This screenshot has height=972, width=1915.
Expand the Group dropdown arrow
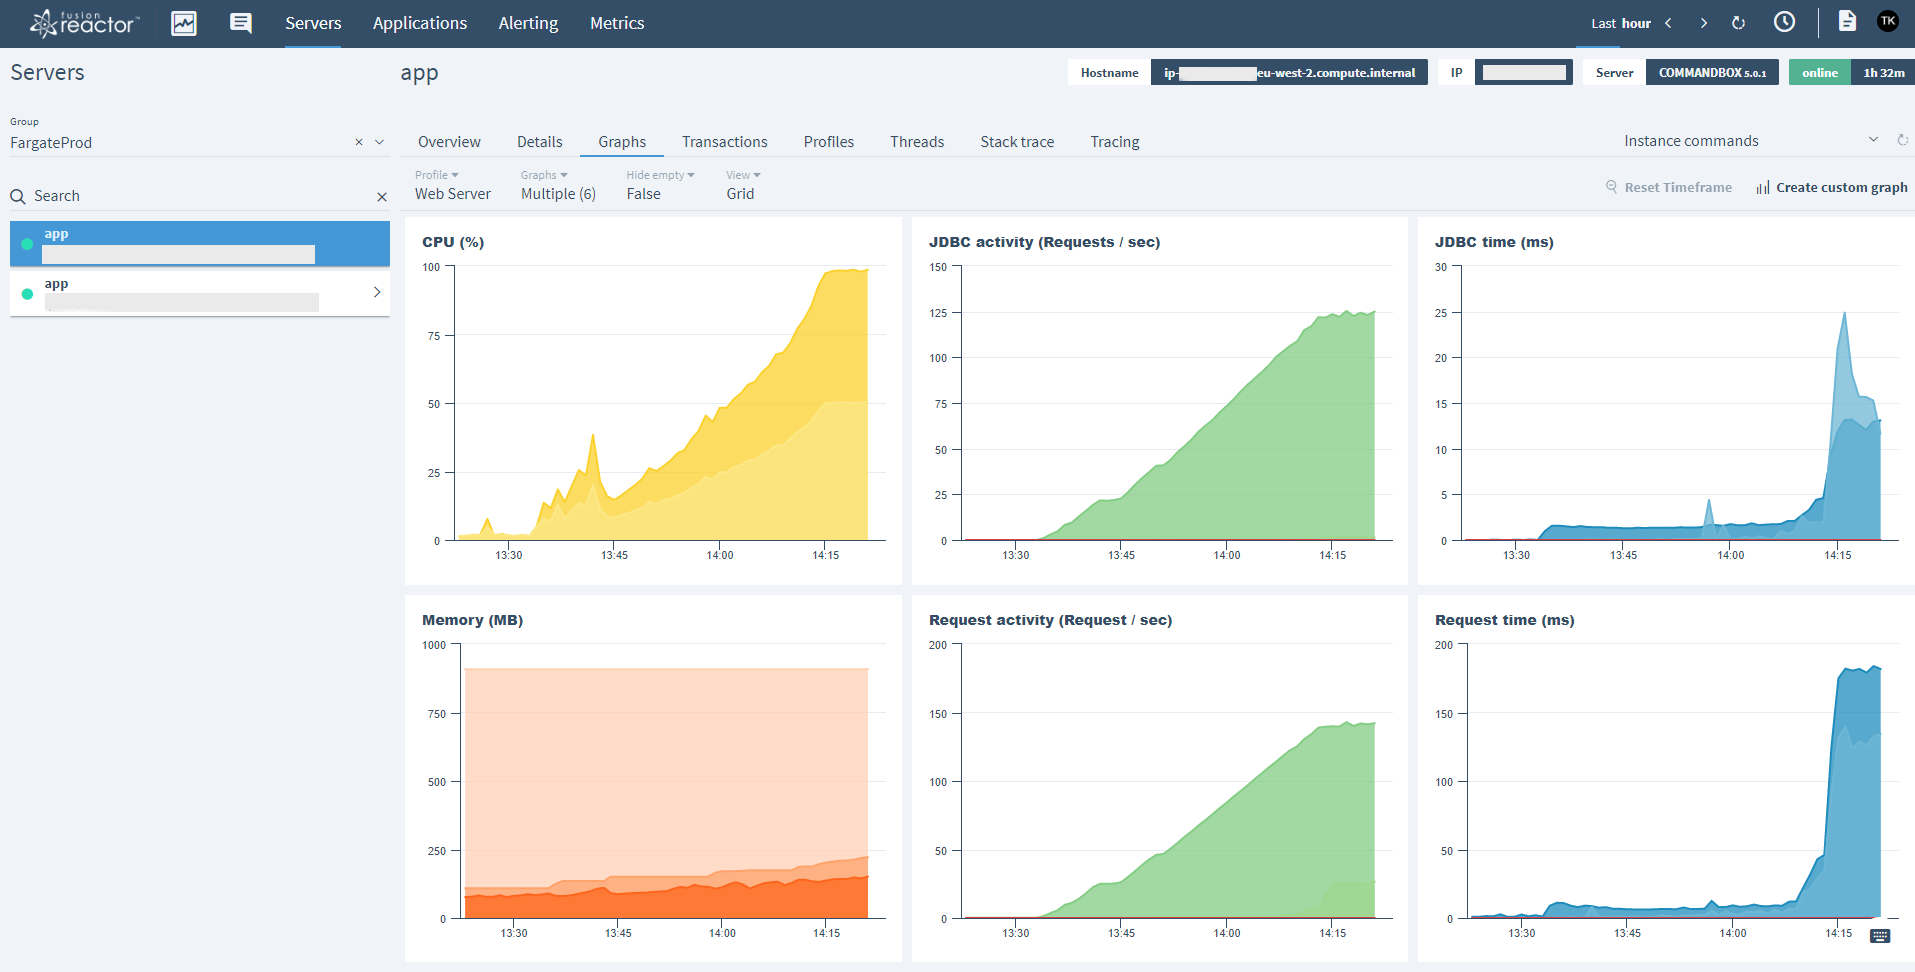(380, 142)
